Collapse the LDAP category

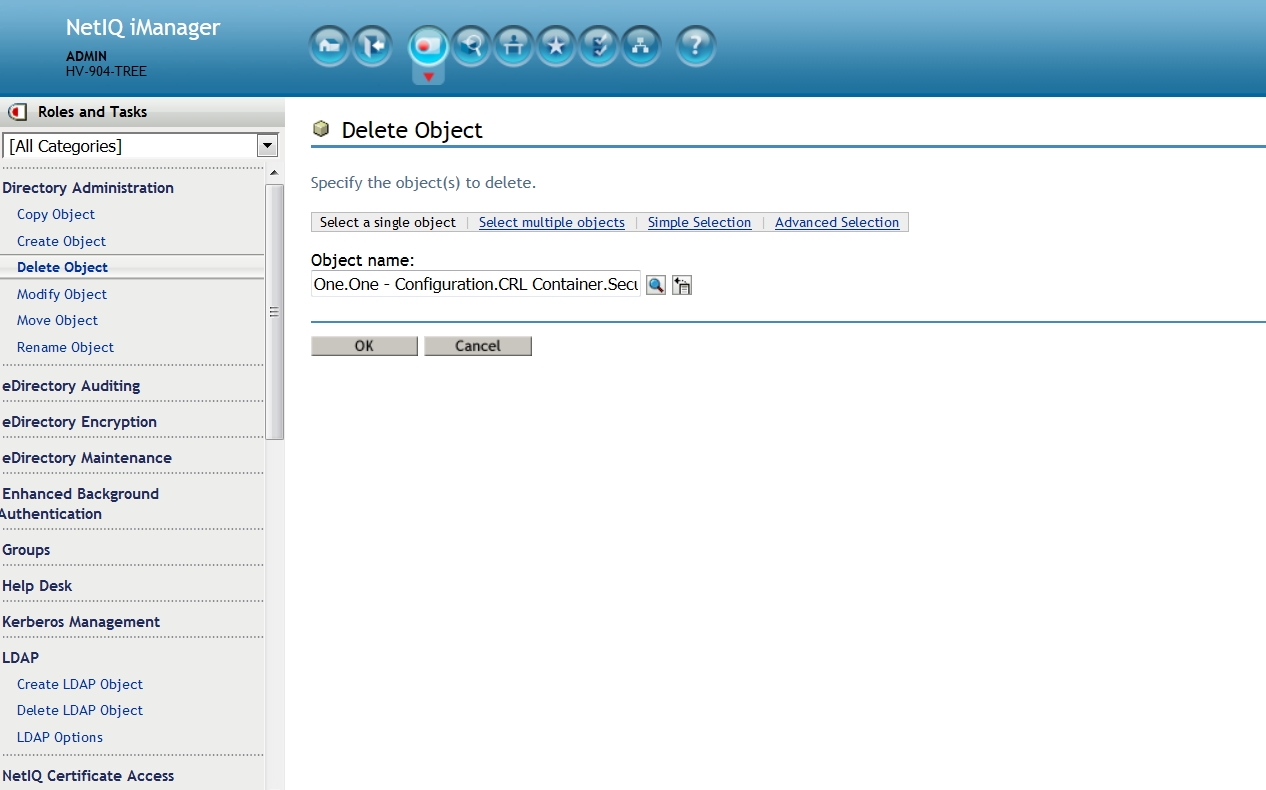20,658
